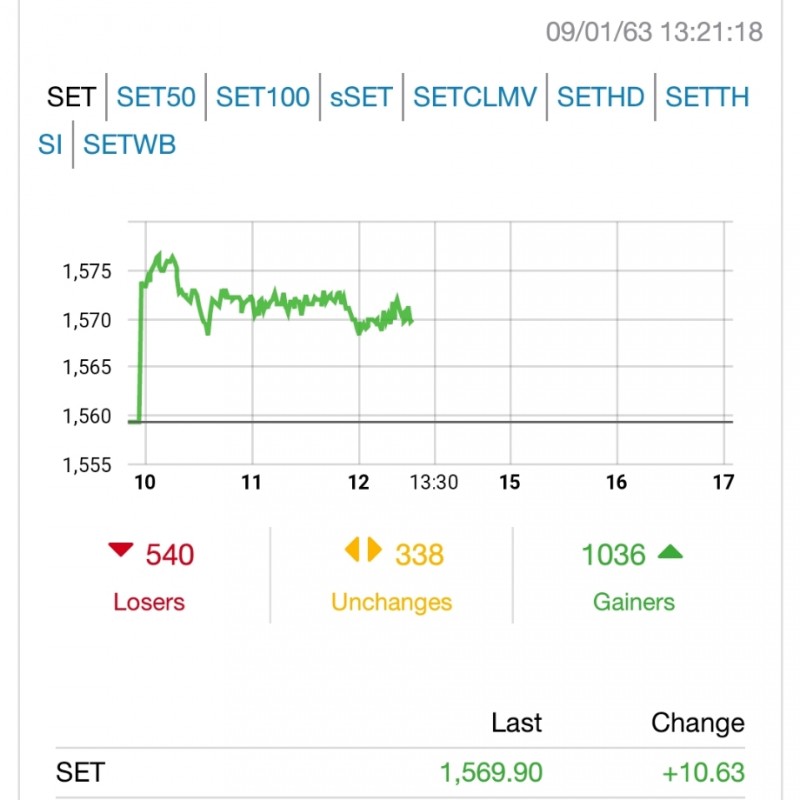This screenshot has height=800, width=800.
Task: Switch to the sSET tab
Action: (361, 97)
